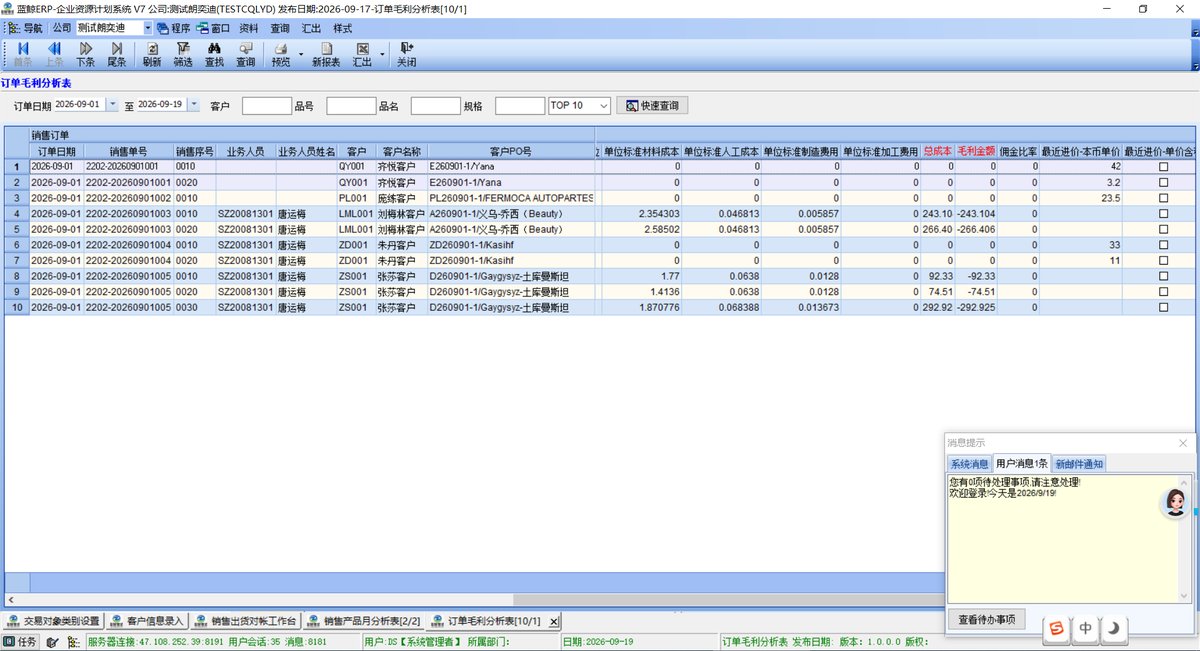The width and height of the screenshot is (1200, 651).
Task: Open the 导航 navigation panel
Action: point(26,29)
